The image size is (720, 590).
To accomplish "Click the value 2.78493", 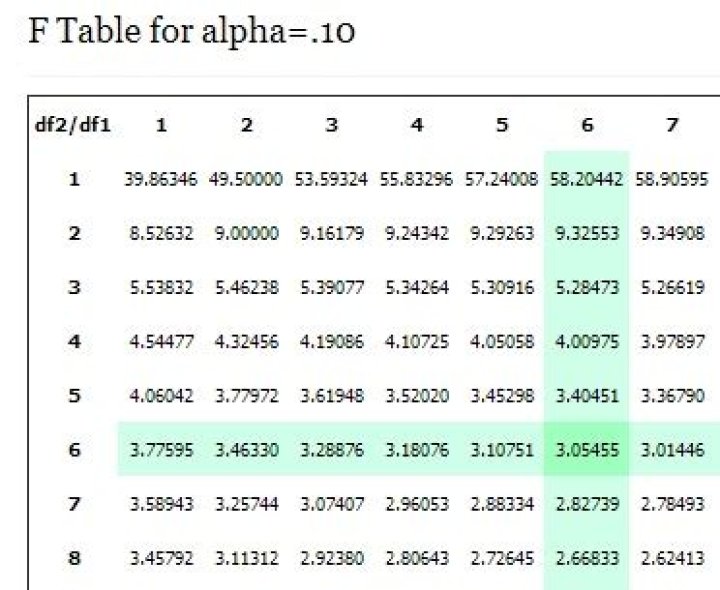I will 672,504.
